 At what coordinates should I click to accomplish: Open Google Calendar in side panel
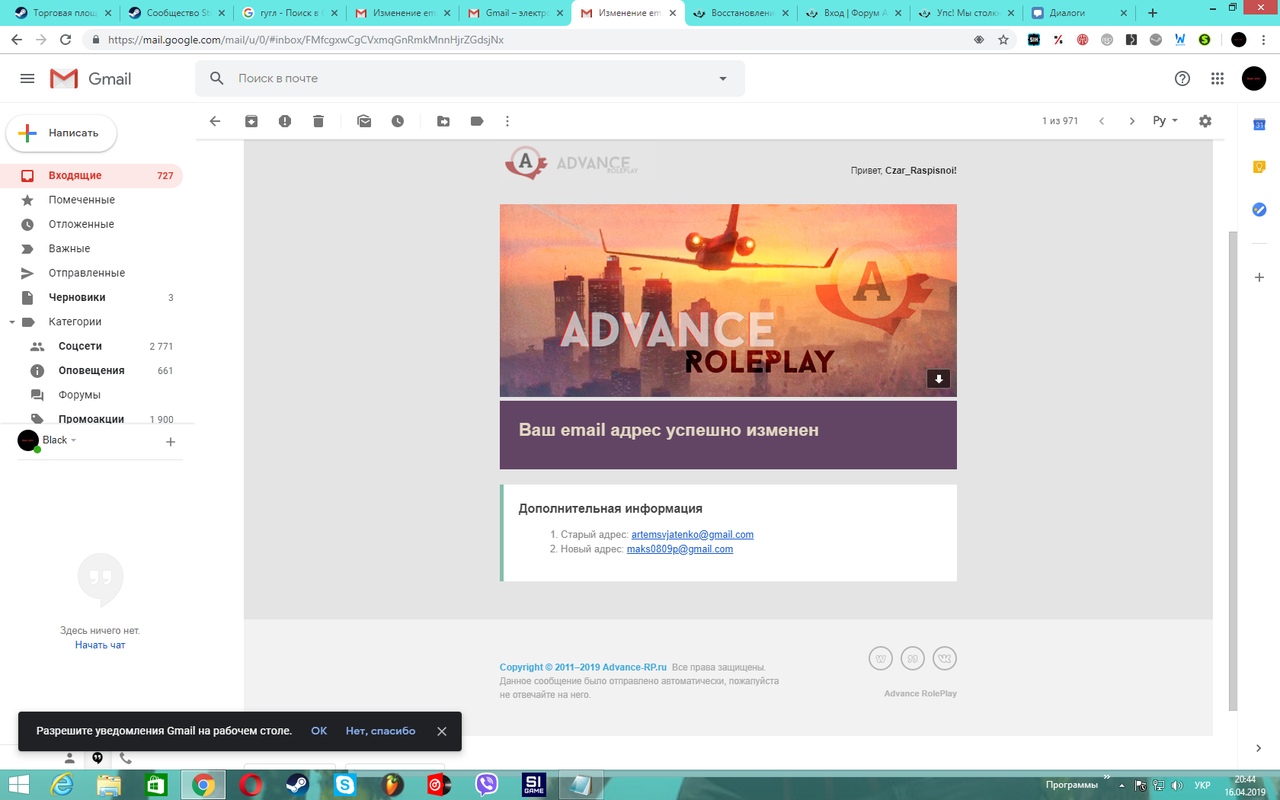[x=1260, y=124]
